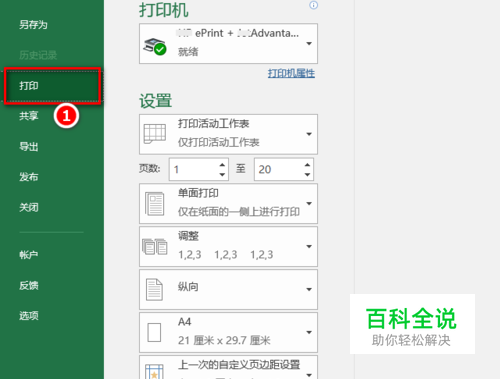Open the 反馈 (Feedback) page

(29, 285)
